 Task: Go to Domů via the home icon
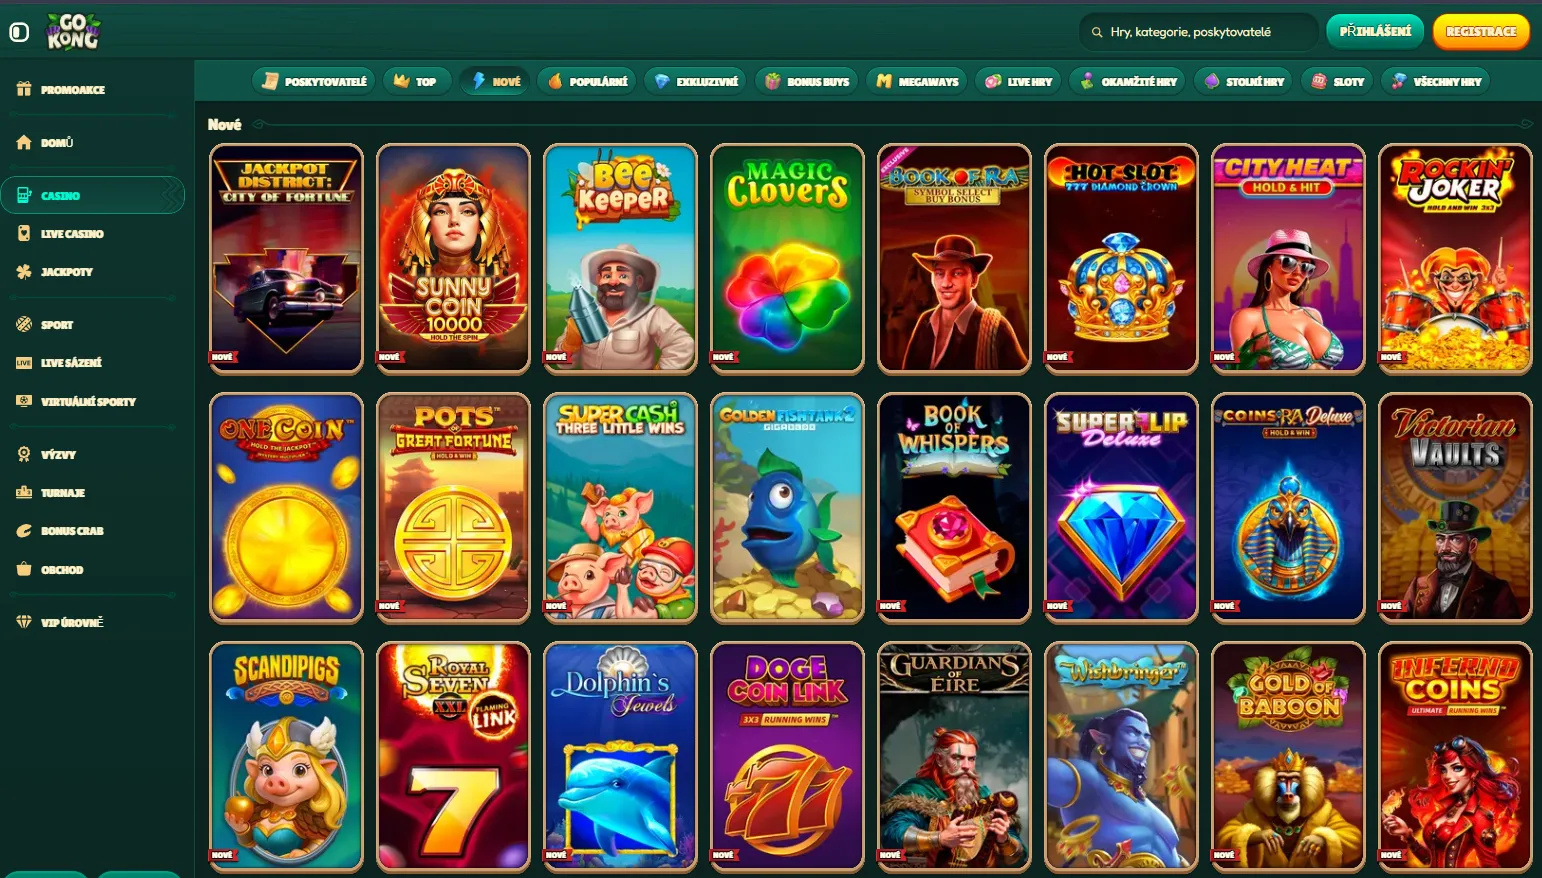[24, 142]
